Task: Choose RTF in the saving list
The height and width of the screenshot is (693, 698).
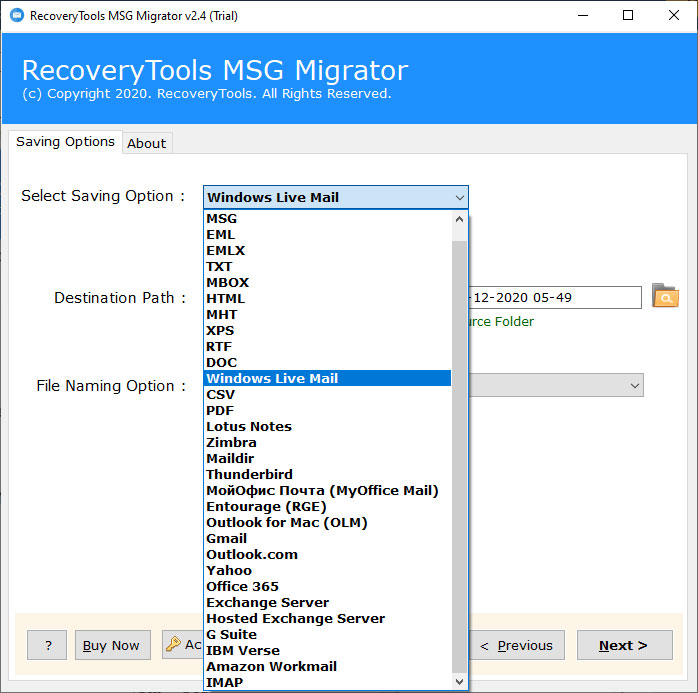Action: [x=327, y=347]
